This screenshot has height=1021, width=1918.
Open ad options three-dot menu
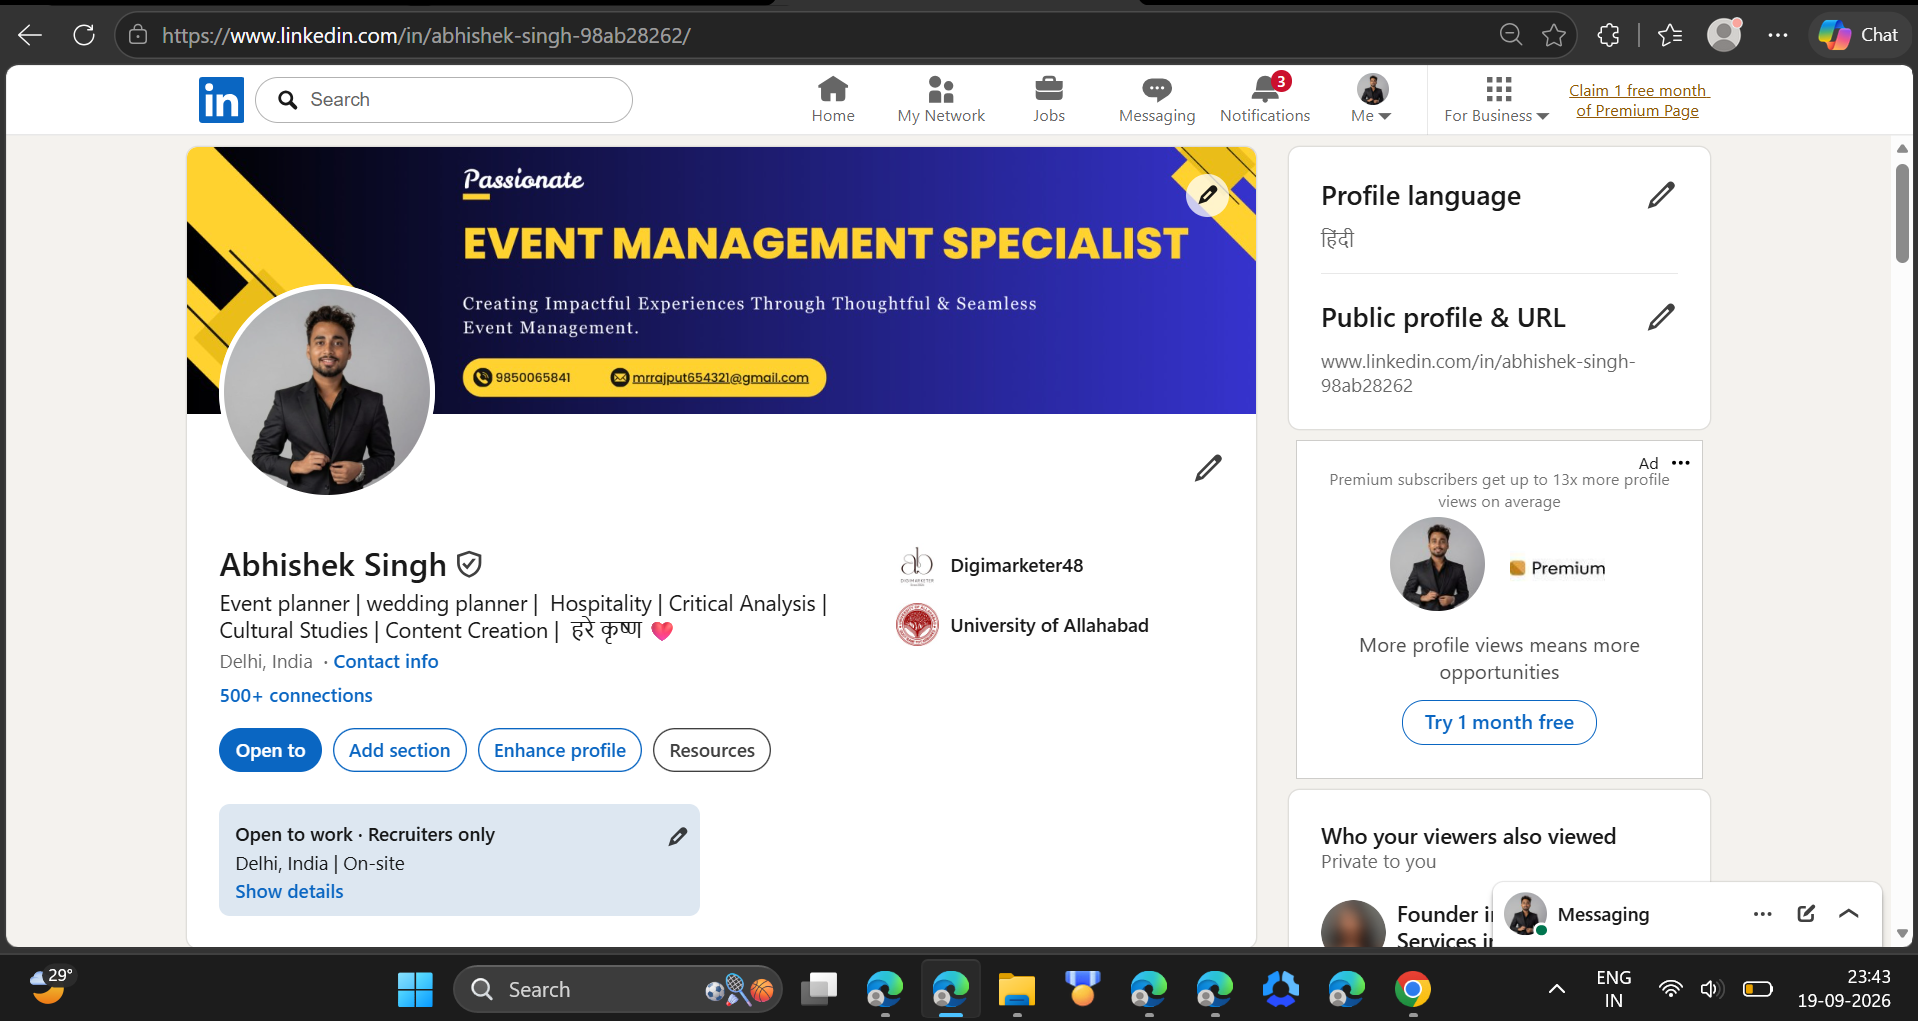[x=1681, y=463]
